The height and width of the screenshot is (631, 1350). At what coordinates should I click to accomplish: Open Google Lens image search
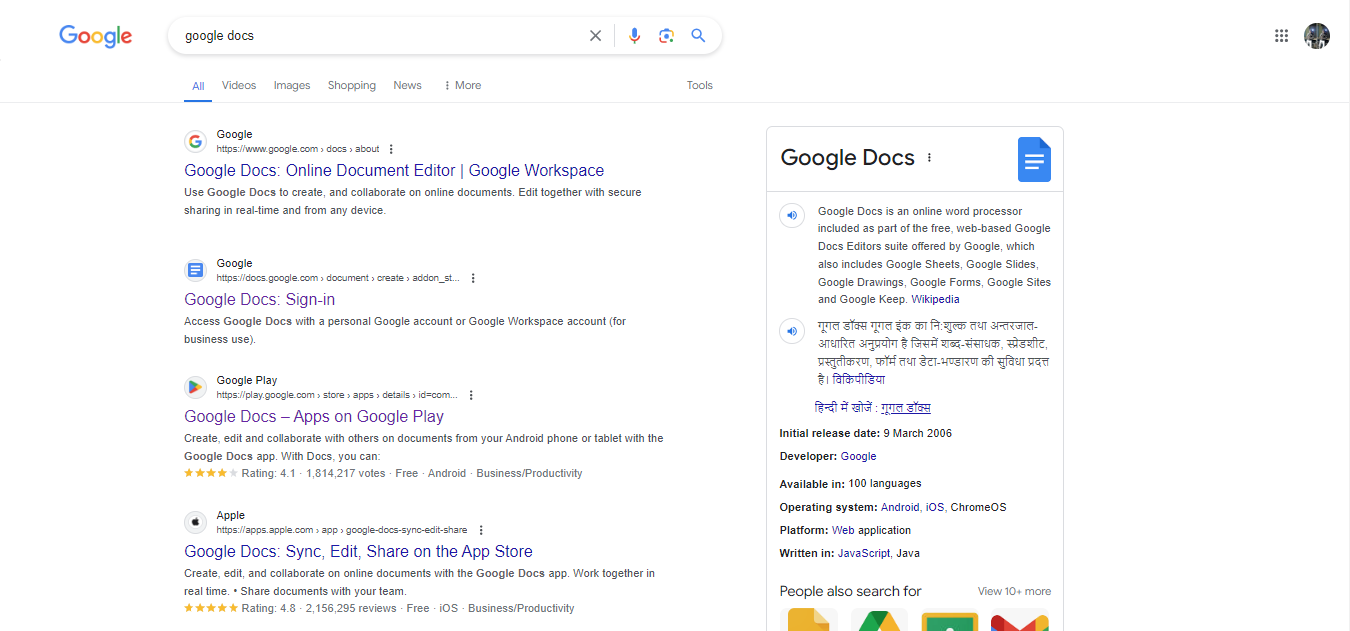pos(666,36)
